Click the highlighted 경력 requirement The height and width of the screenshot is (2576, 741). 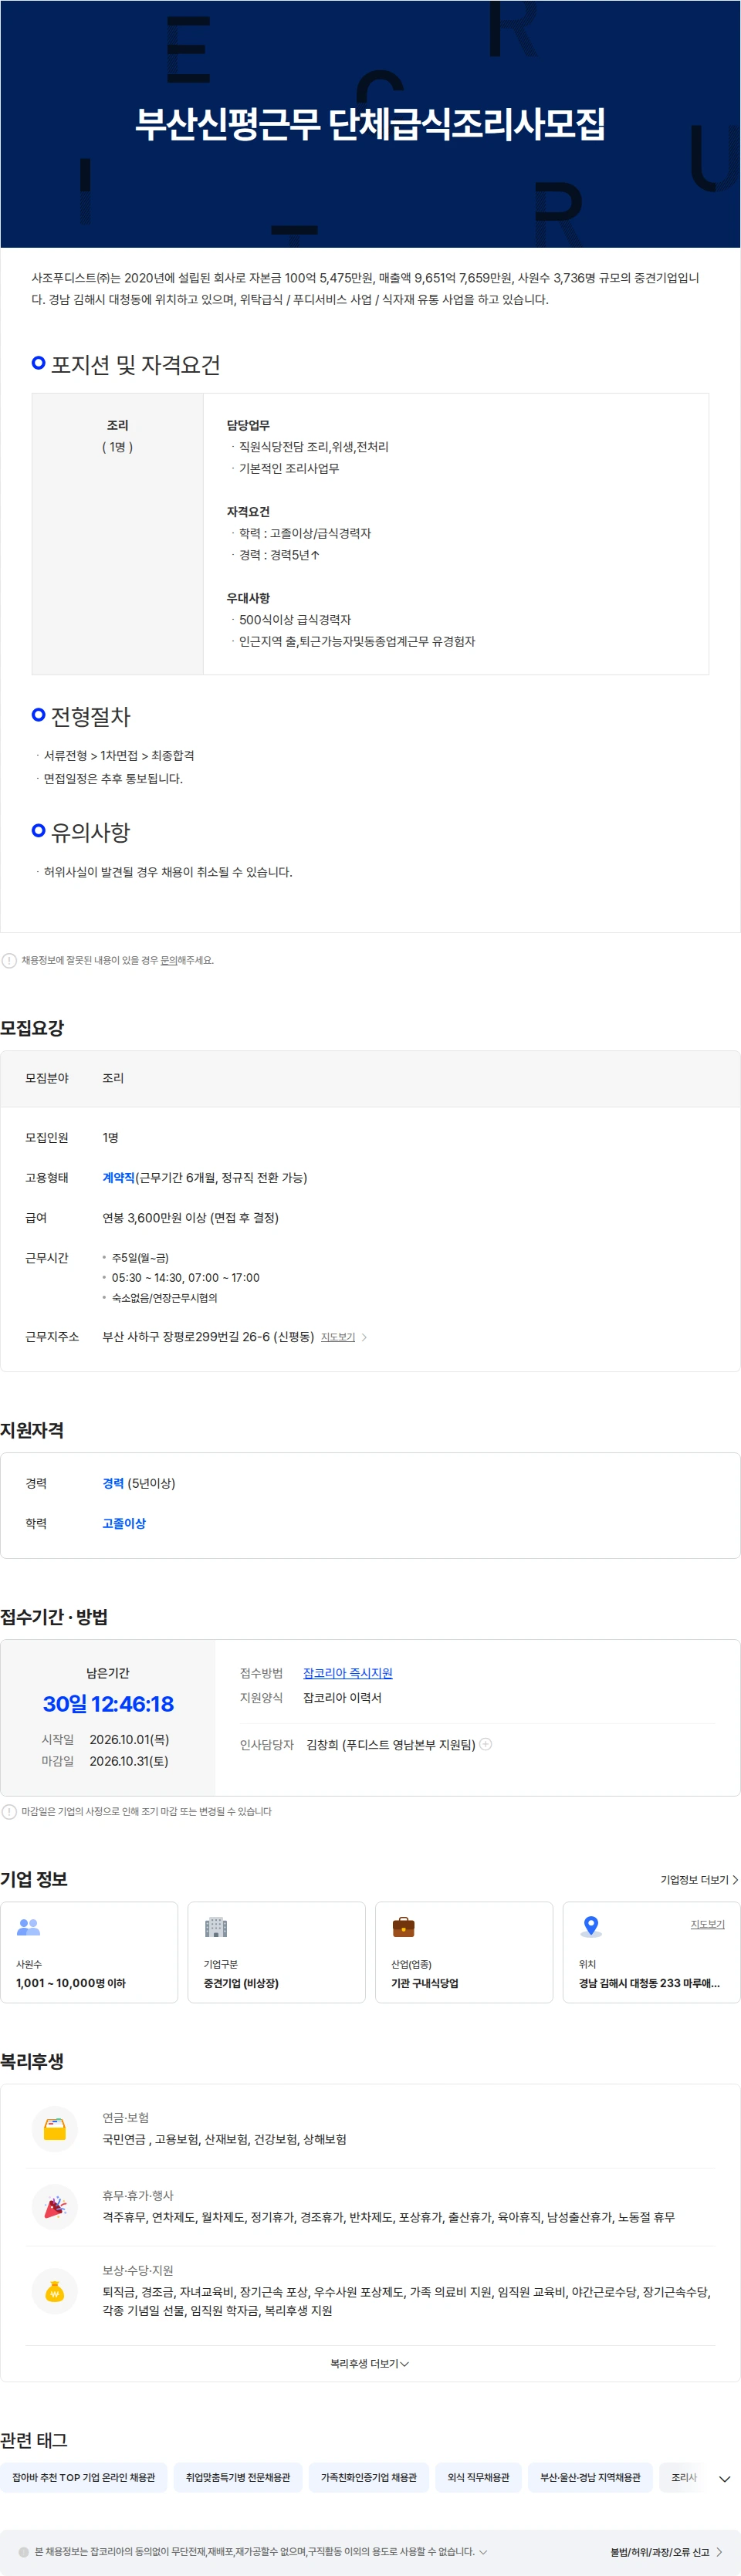[113, 1483]
